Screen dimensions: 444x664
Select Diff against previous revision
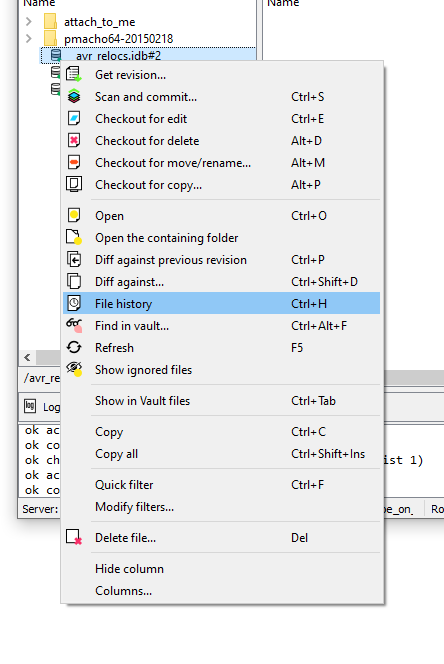click(221, 260)
